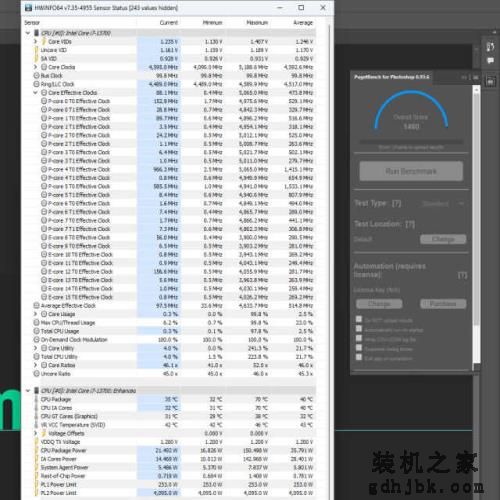Click Change button under License Key

click(x=379, y=304)
